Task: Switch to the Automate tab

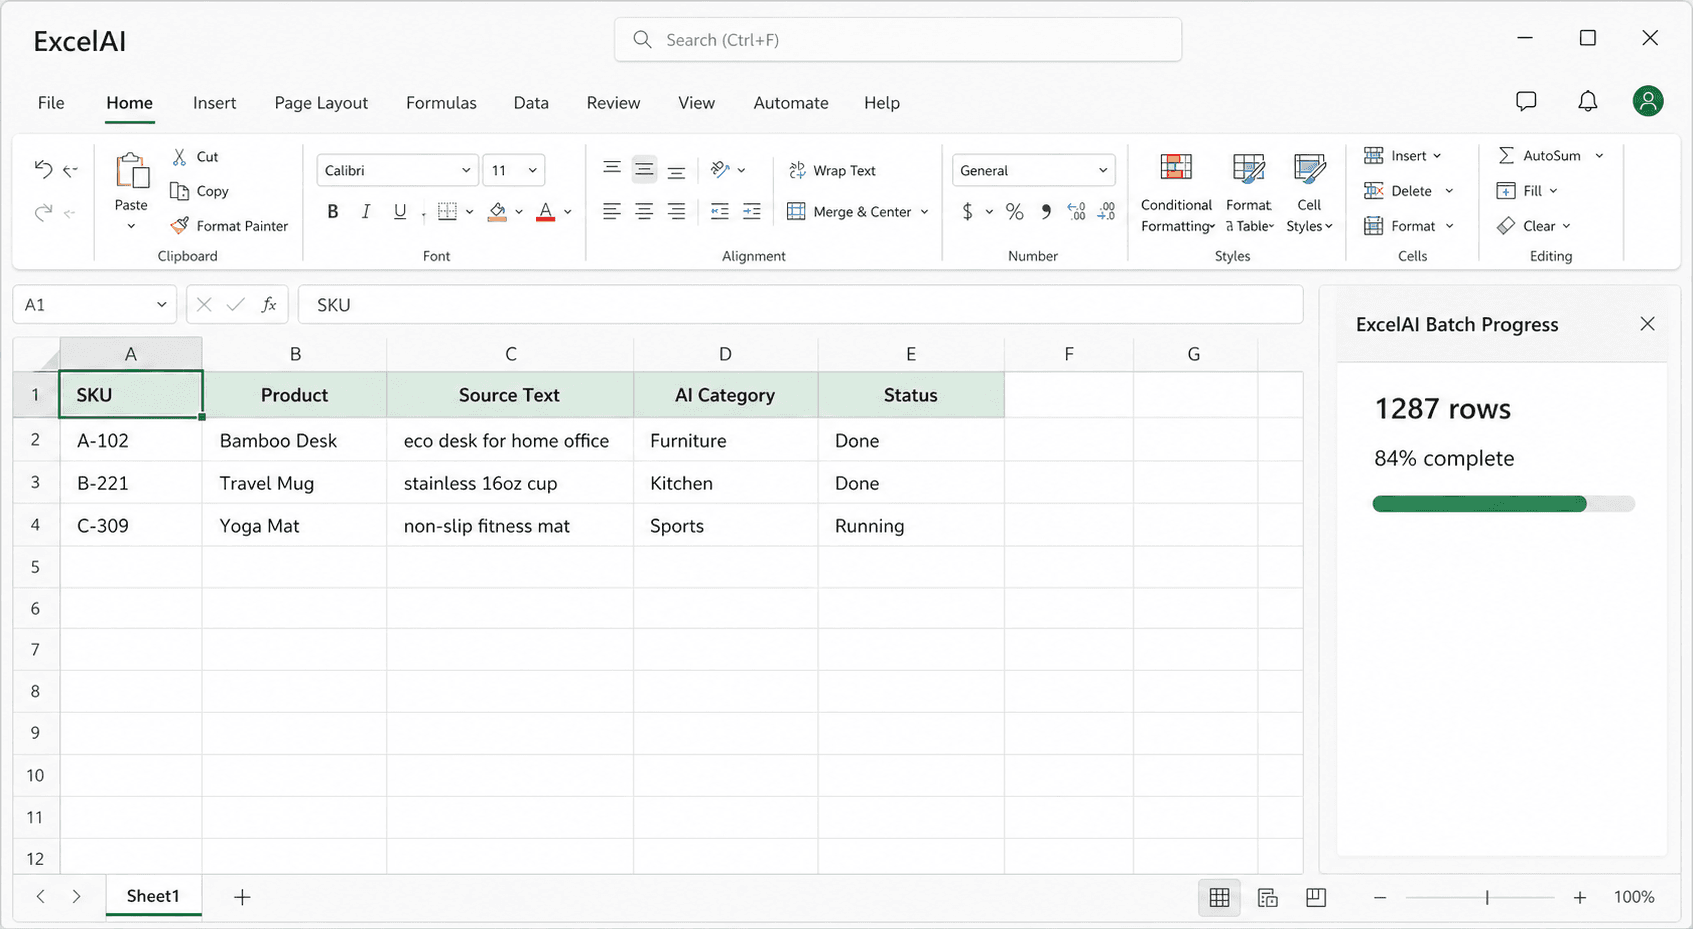Action: pos(791,103)
